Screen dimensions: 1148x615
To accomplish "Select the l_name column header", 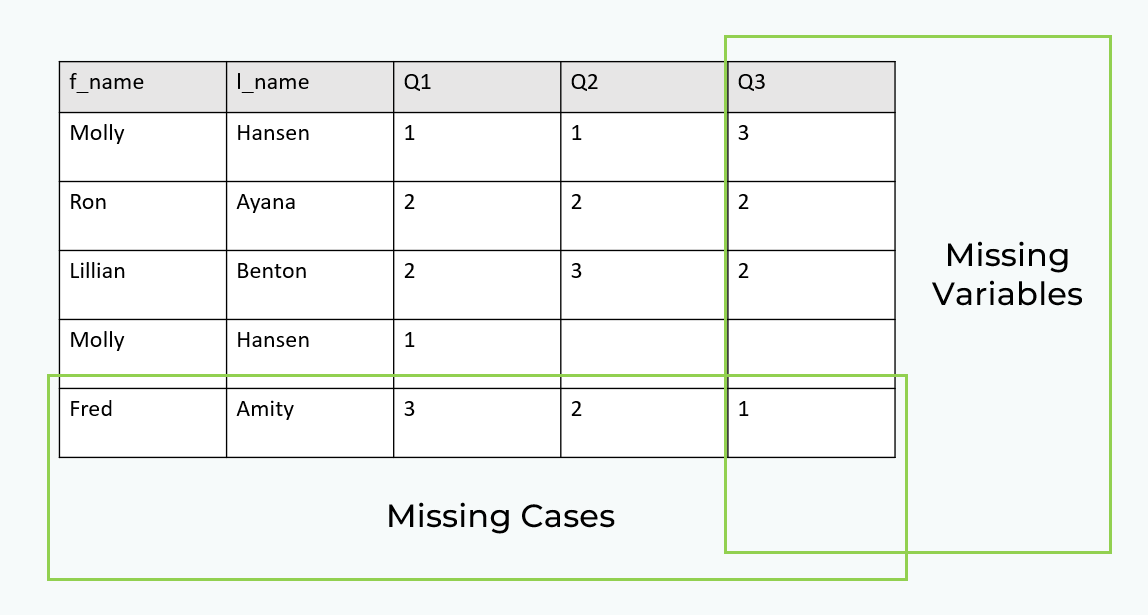I will (x=310, y=87).
